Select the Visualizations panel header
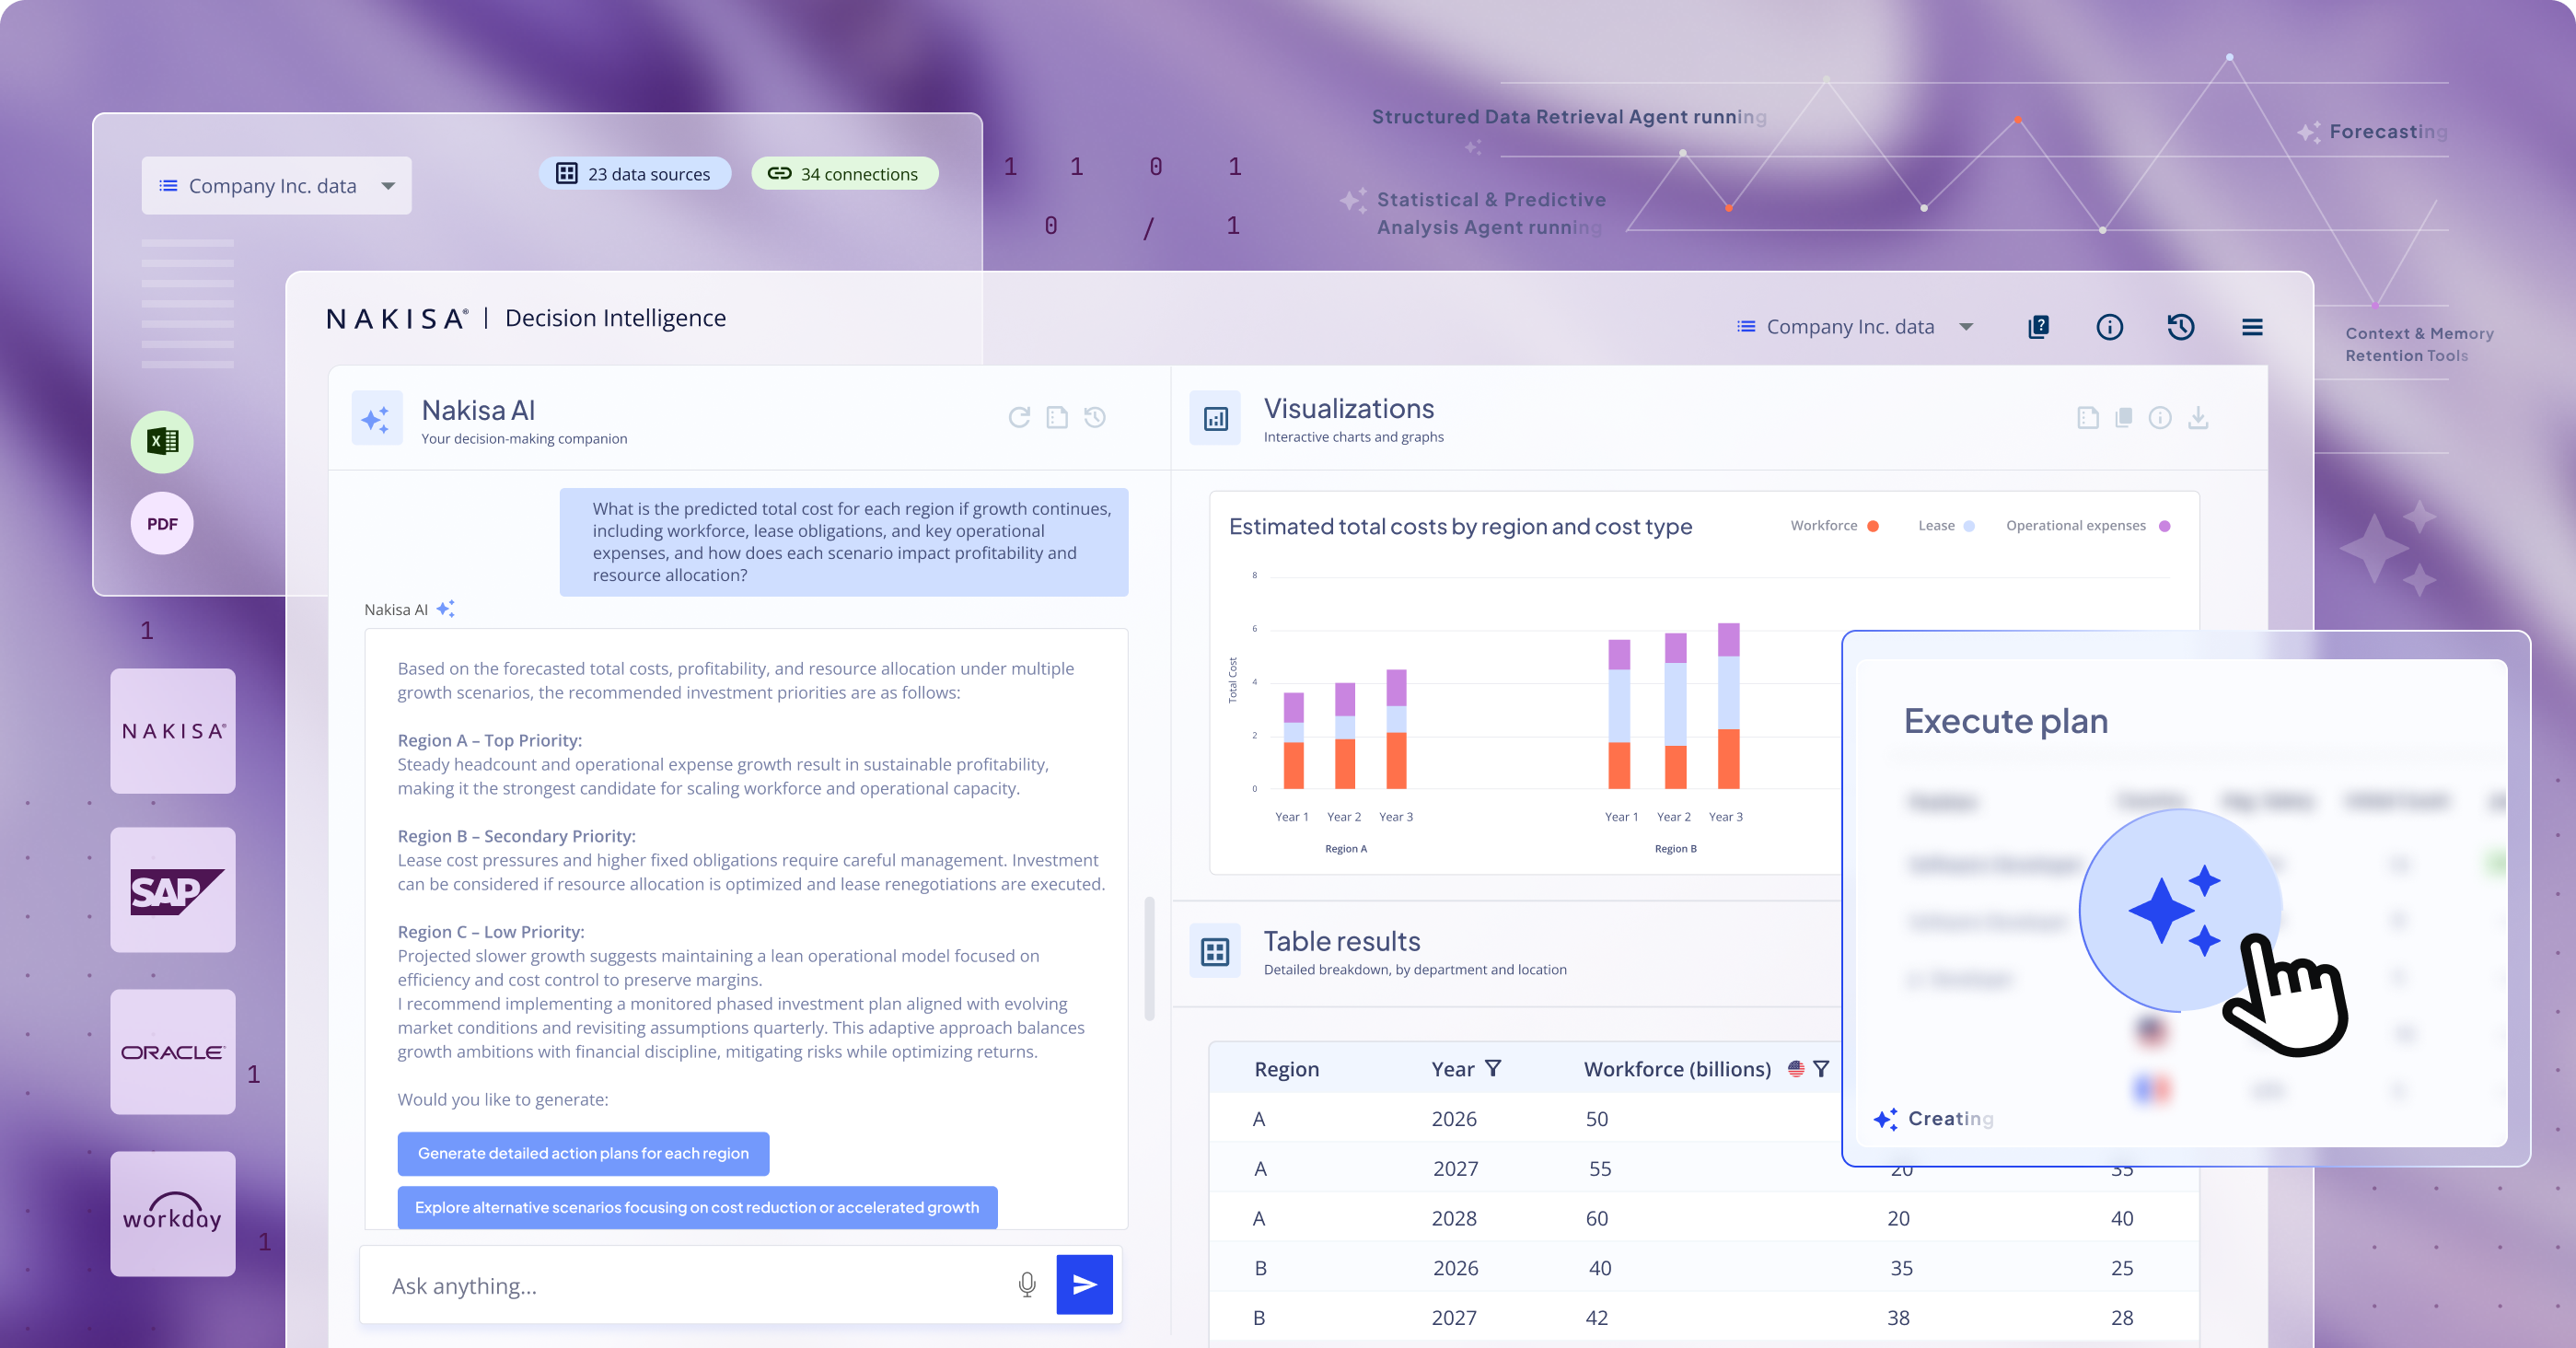Viewport: 2576px width, 1348px height. (1348, 408)
